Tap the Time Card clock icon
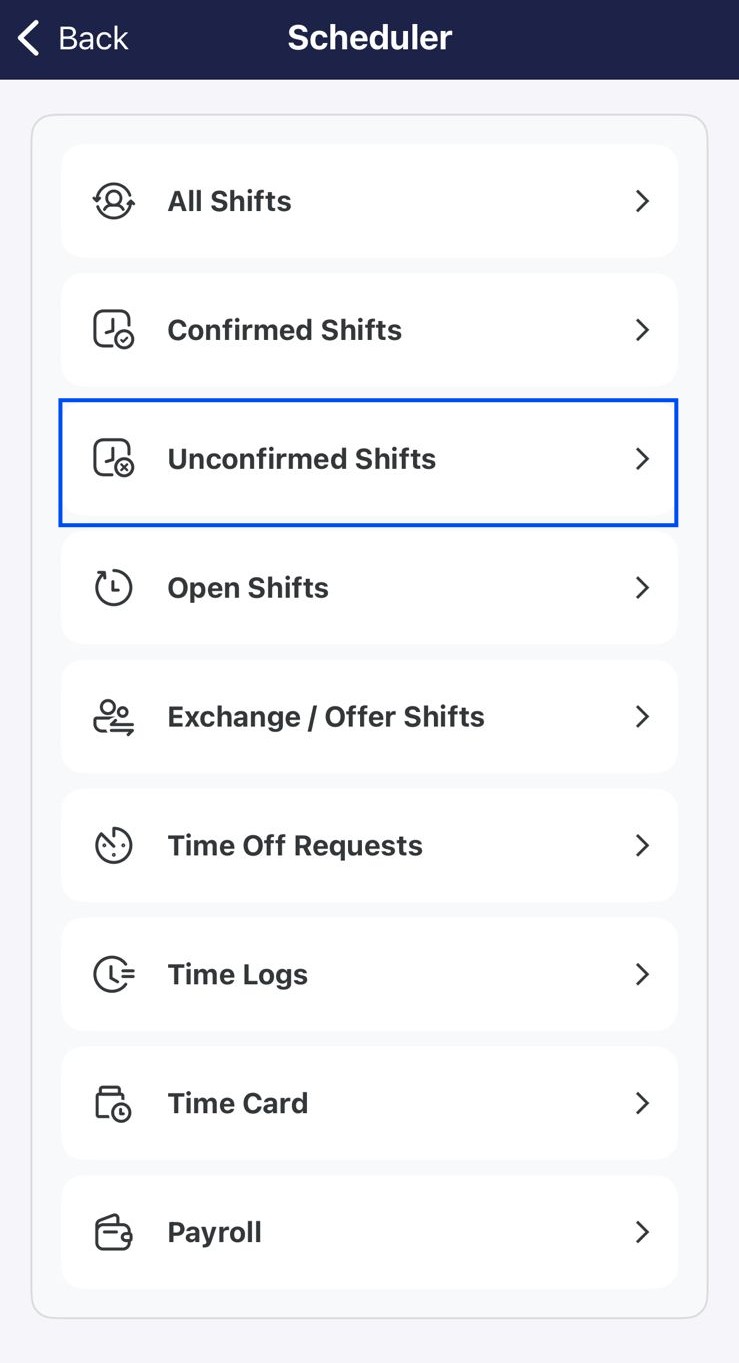739x1363 pixels. [114, 1104]
